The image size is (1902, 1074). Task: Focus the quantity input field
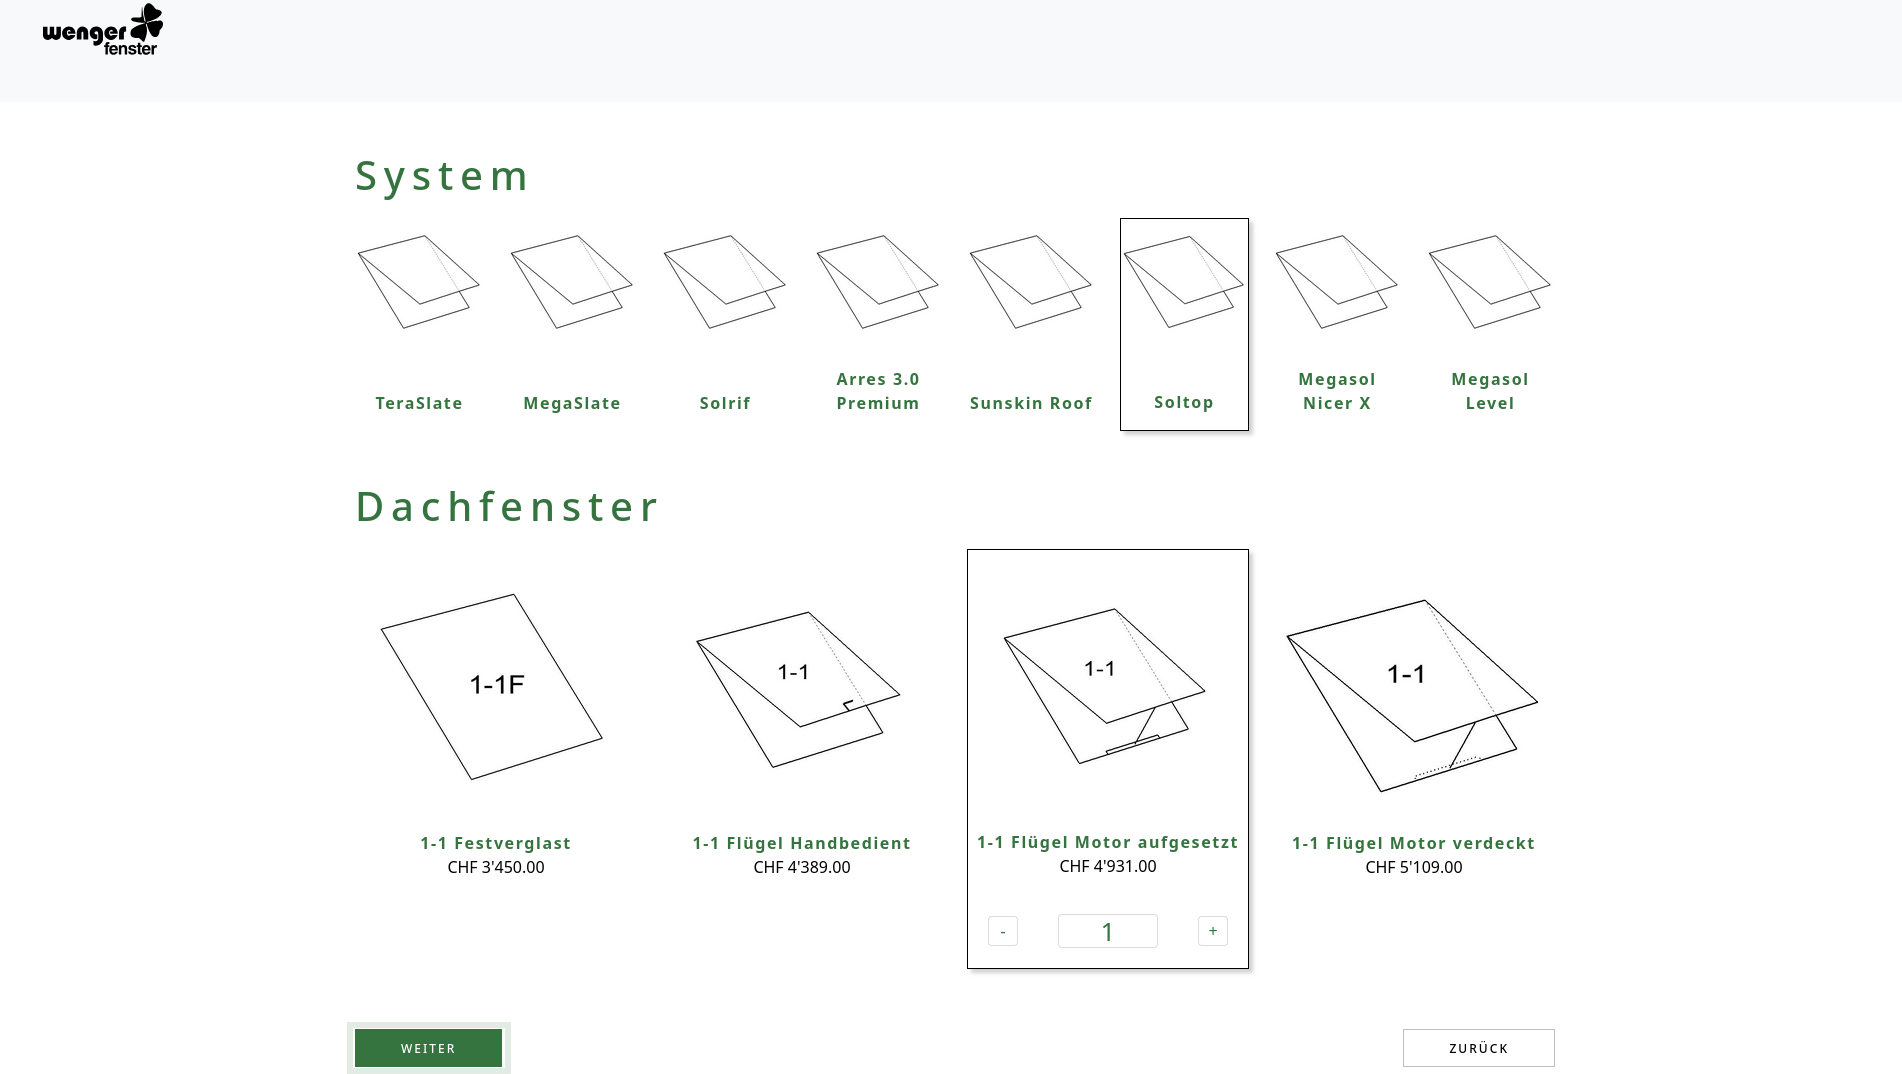(1108, 931)
